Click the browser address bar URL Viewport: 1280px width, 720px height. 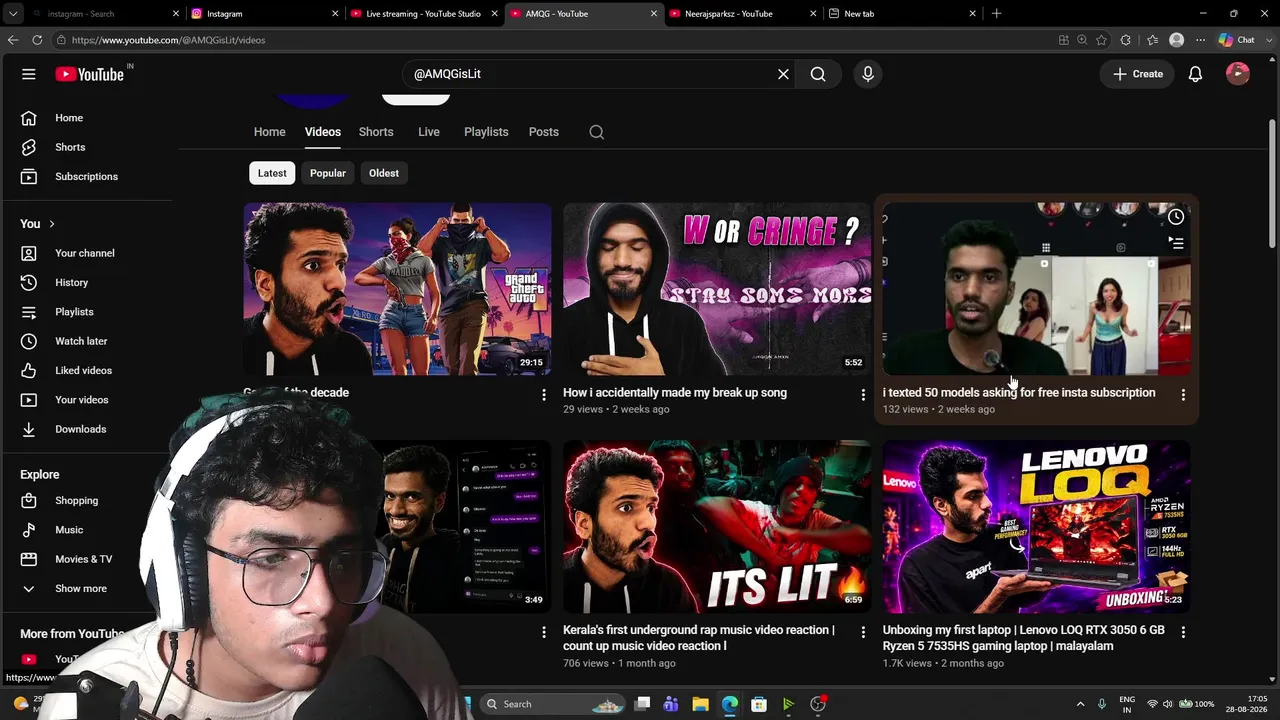pos(168,40)
